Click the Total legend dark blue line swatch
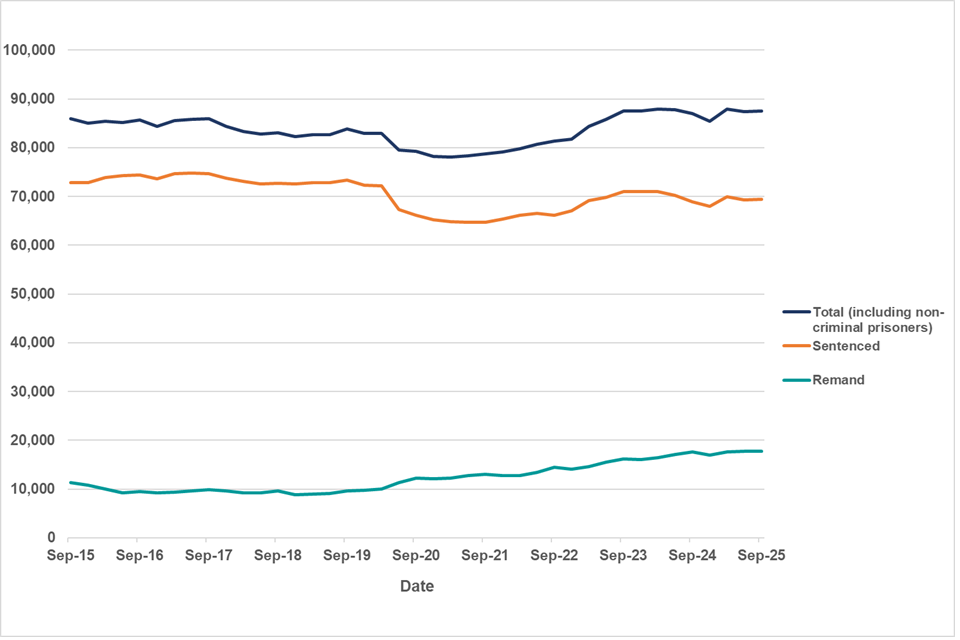The height and width of the screenshot is (640, 960). click(796, 312)
